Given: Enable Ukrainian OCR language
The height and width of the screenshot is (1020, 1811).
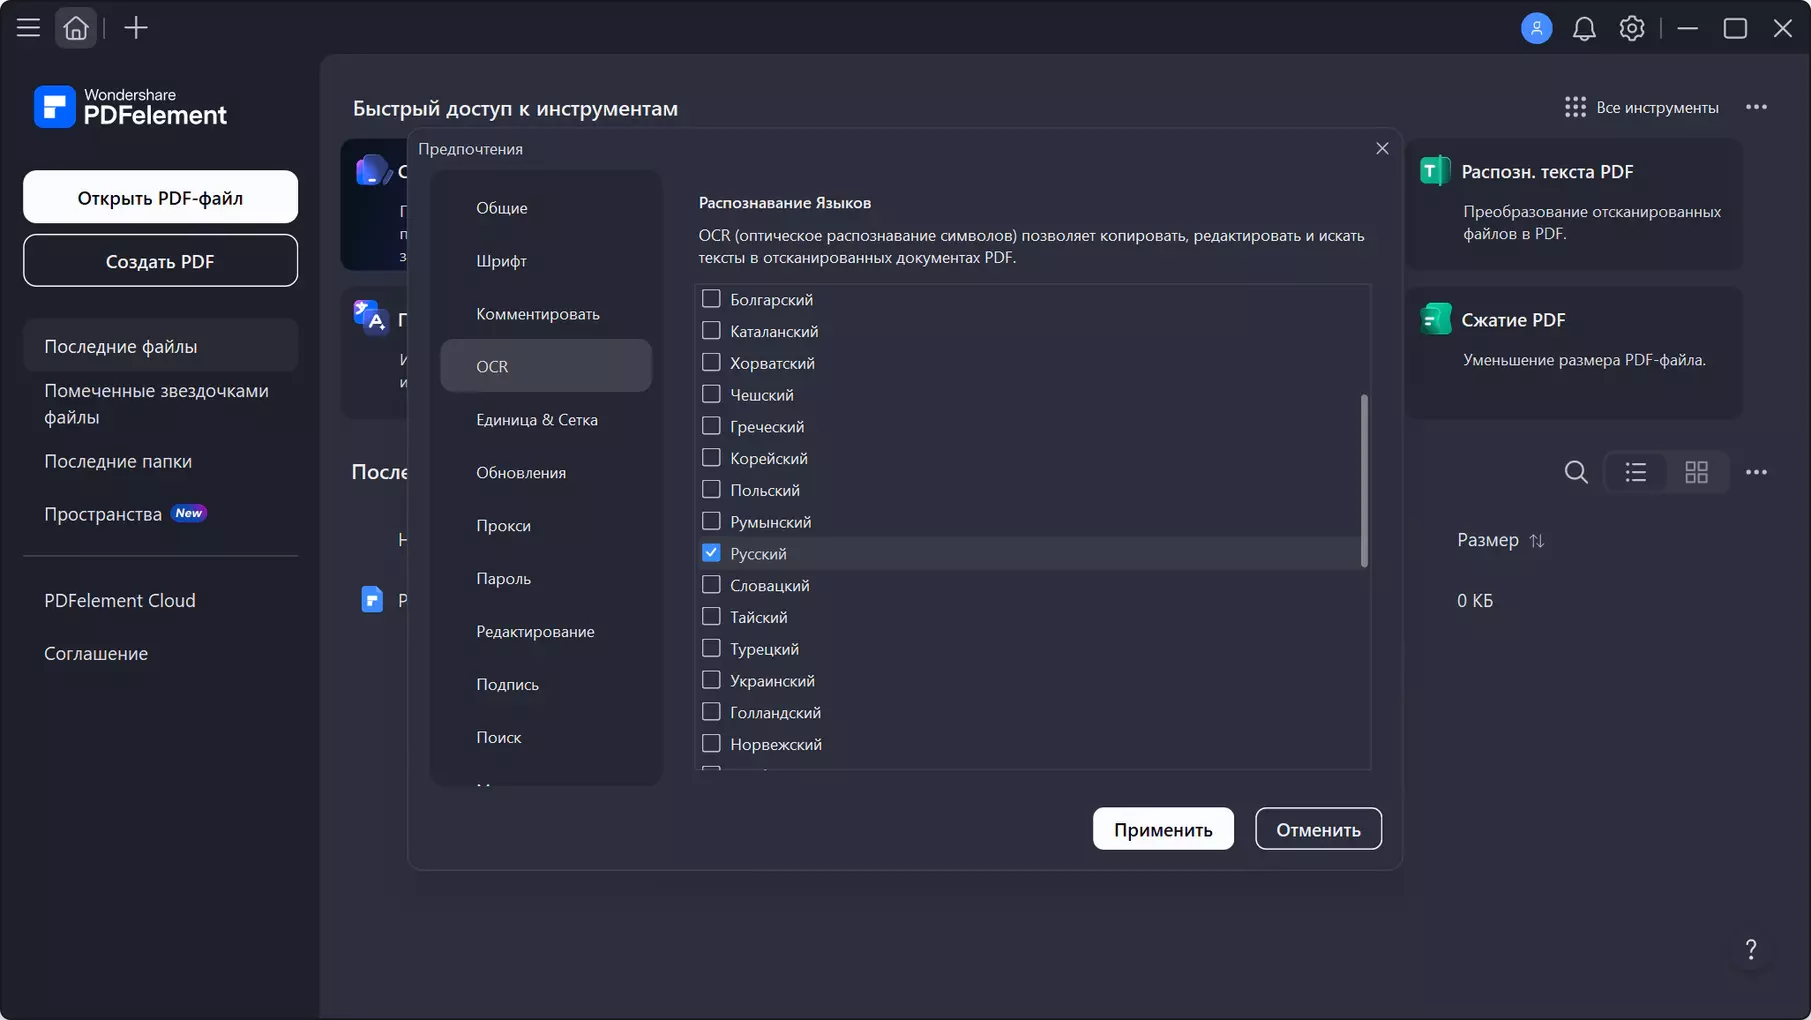Looking at the screenshot, I should 711,680.
